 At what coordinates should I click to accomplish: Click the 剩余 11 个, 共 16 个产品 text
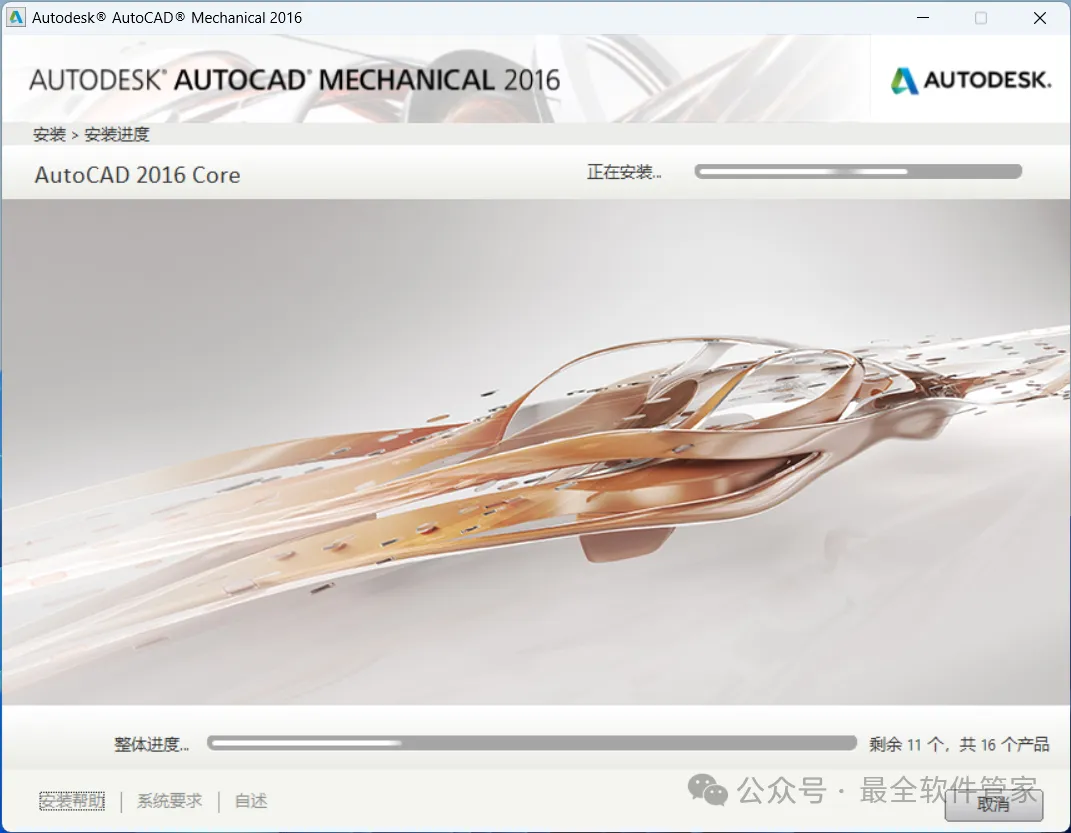959,744
